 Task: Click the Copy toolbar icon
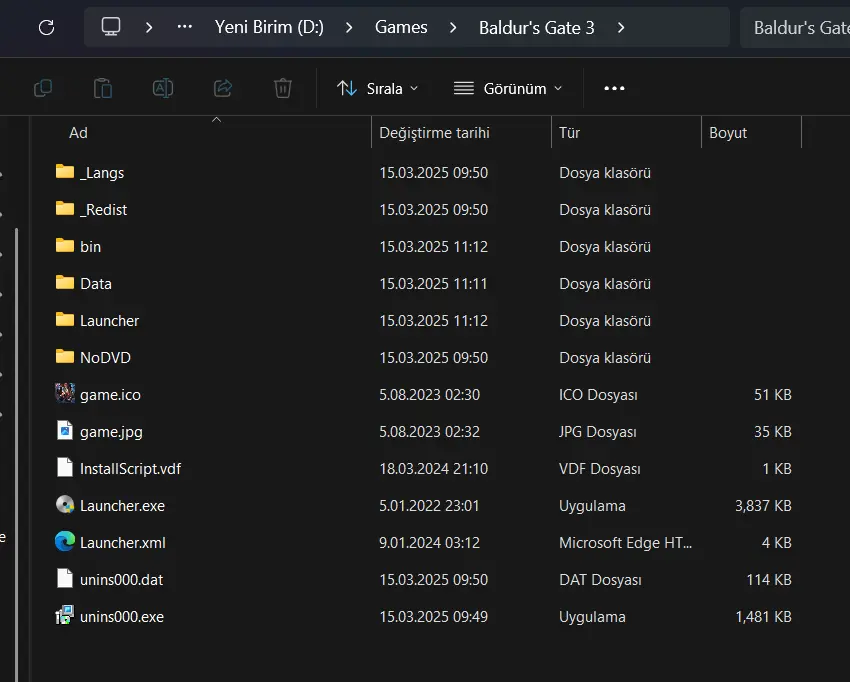43,88
